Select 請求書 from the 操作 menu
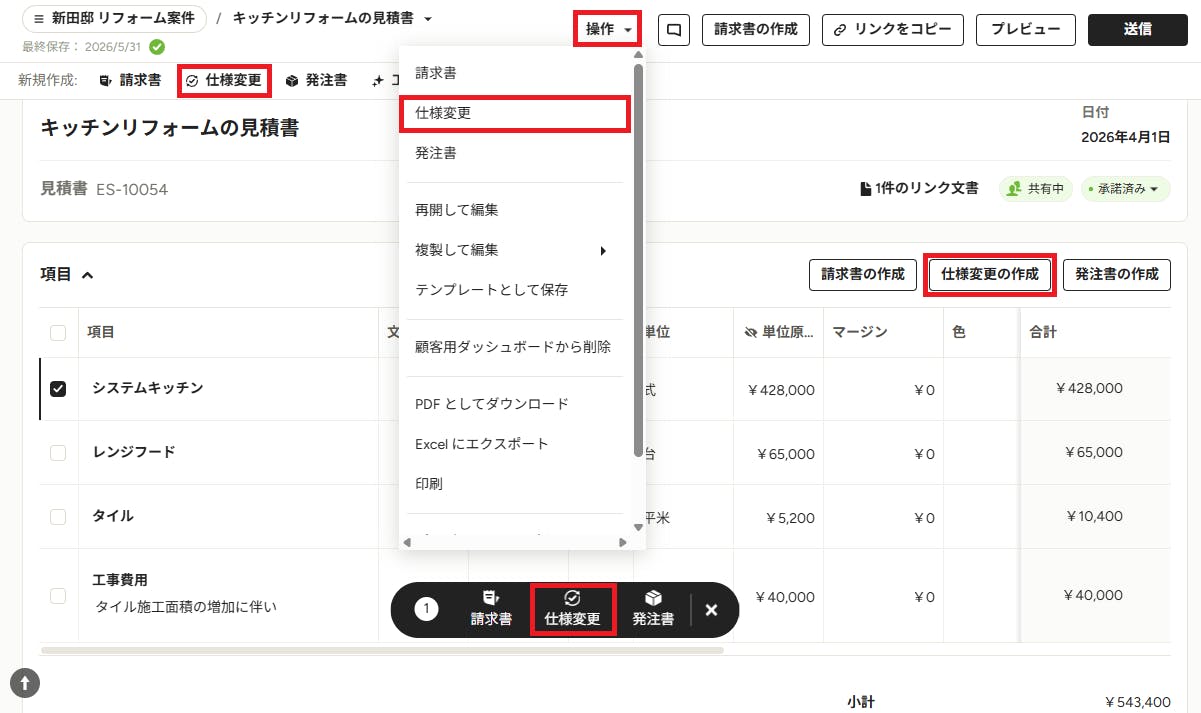 point(516,73)
